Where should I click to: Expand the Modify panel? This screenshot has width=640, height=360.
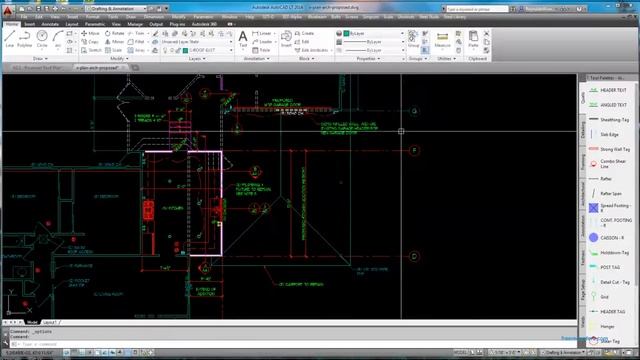(x=120, y=59)
